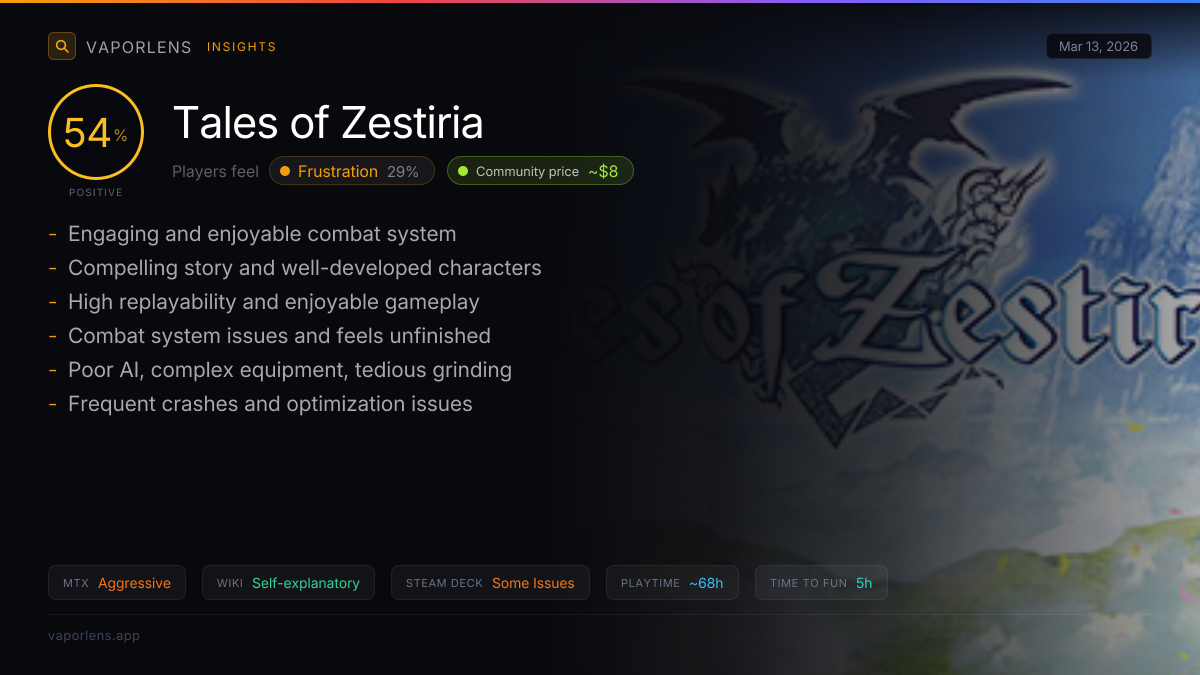Click the 'Engaging and enjoyable combat system' point
Image resolution: width=1200 pixels, height=675 pixels.
[x=262, y=234]
